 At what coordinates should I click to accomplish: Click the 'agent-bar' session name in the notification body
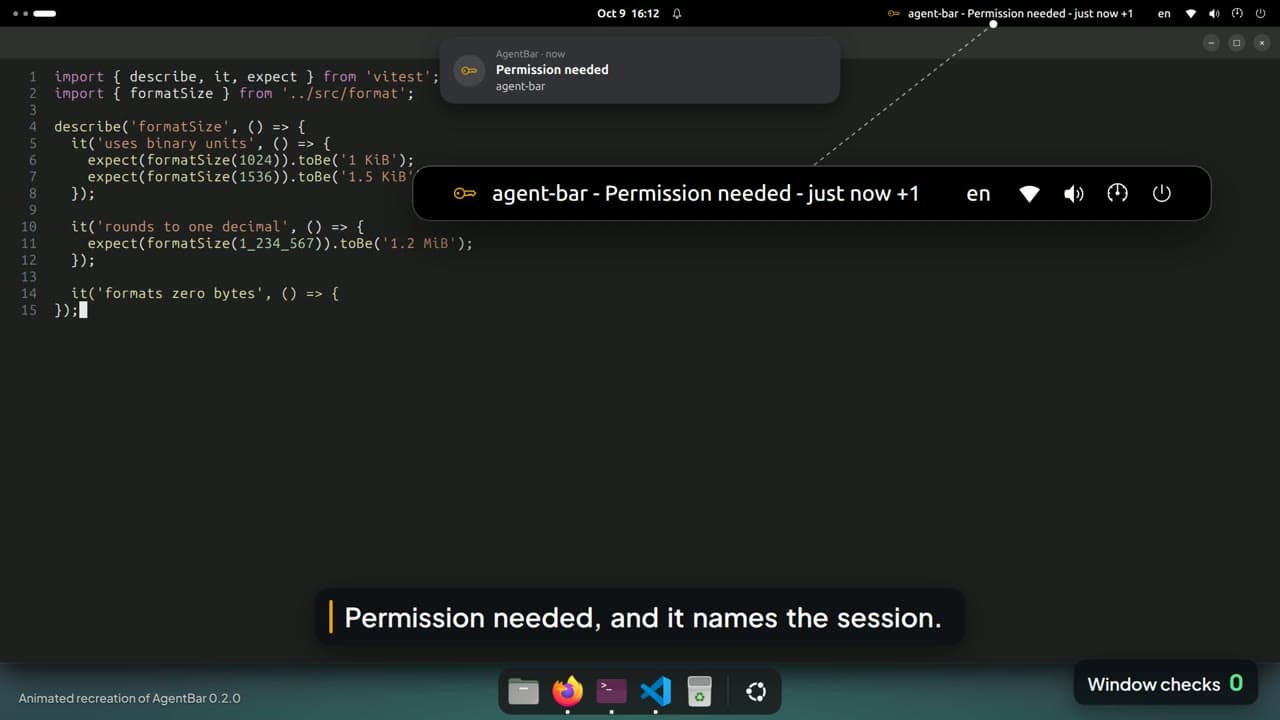tap(520, 86)
